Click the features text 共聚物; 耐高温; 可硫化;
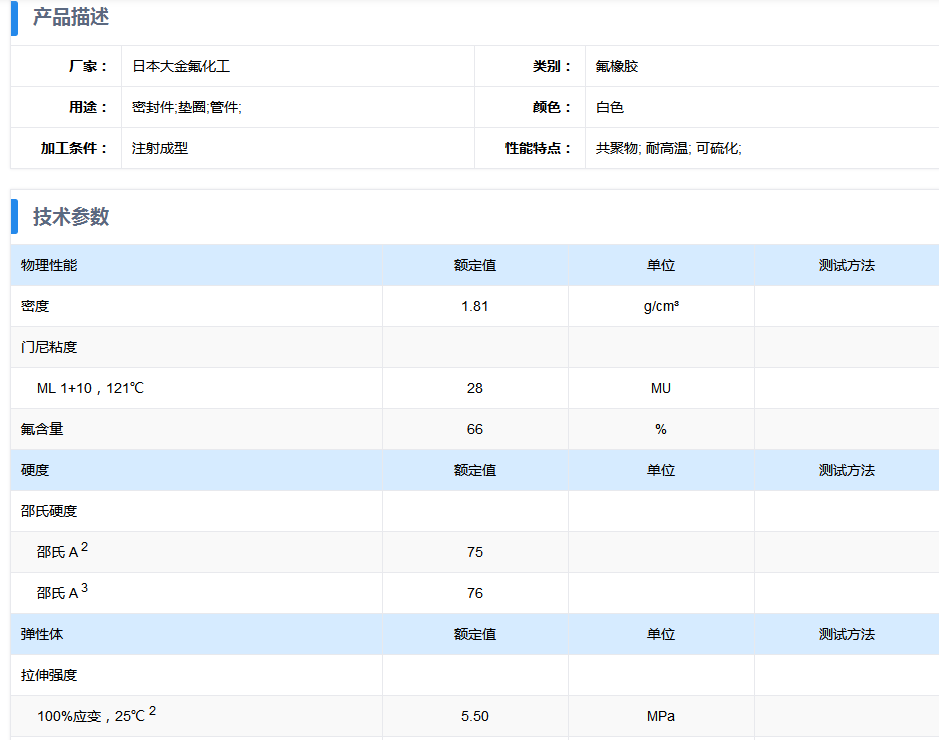 point(668,148)
